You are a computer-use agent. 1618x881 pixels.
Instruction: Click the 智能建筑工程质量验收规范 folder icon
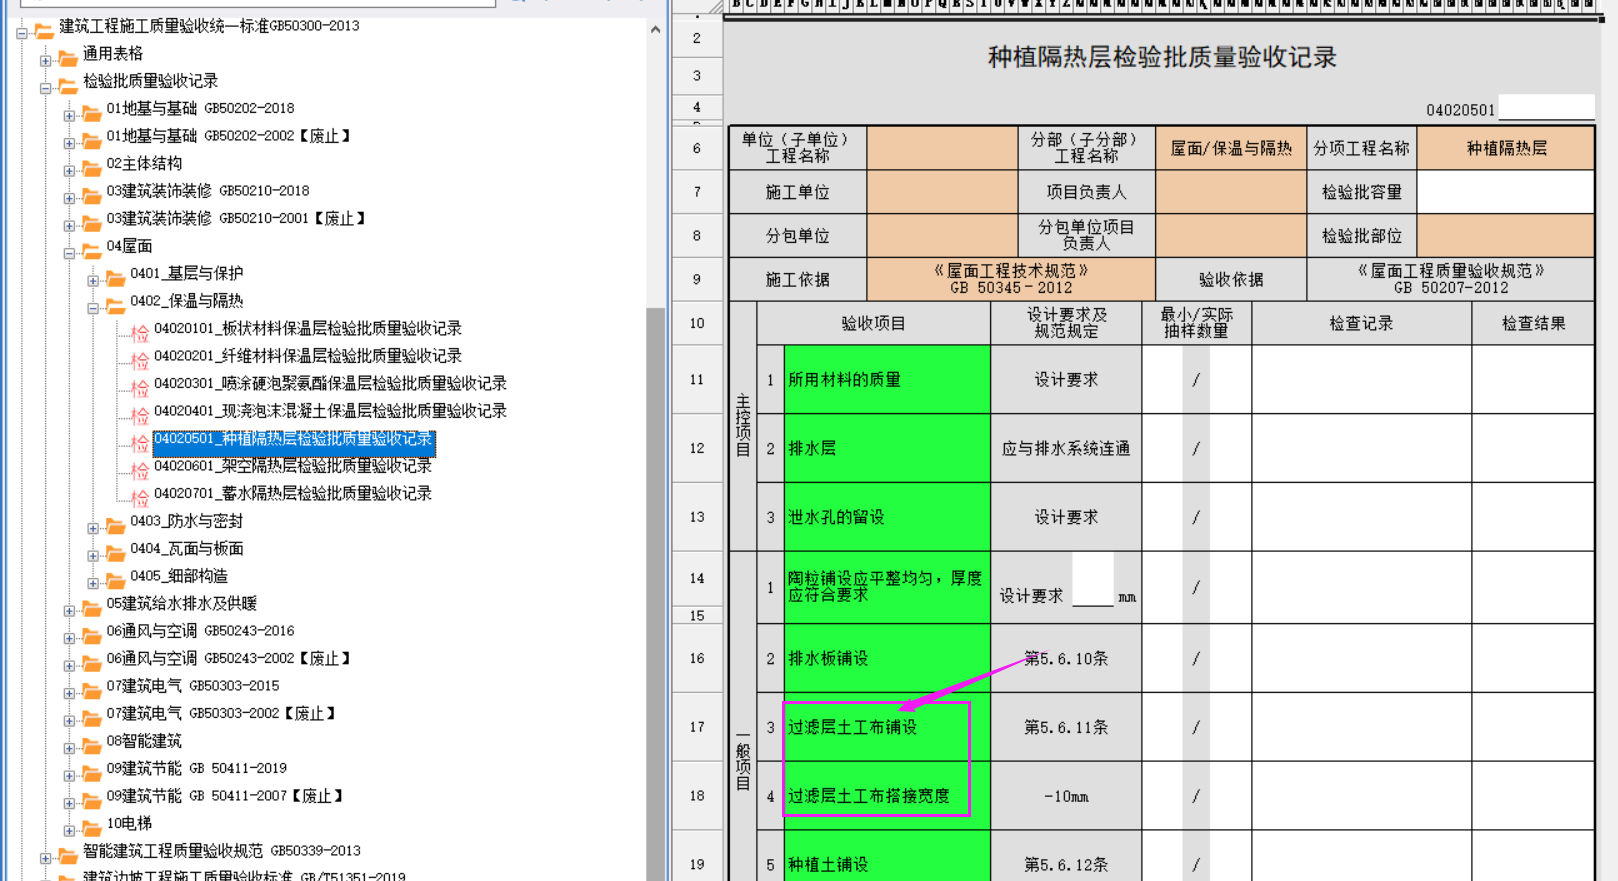tap(68, 856)
